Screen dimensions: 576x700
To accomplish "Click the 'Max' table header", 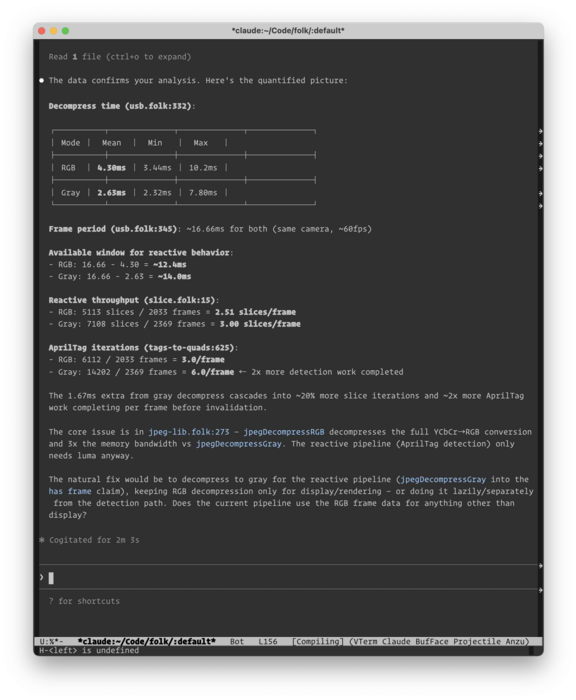I will coord(200,143).
